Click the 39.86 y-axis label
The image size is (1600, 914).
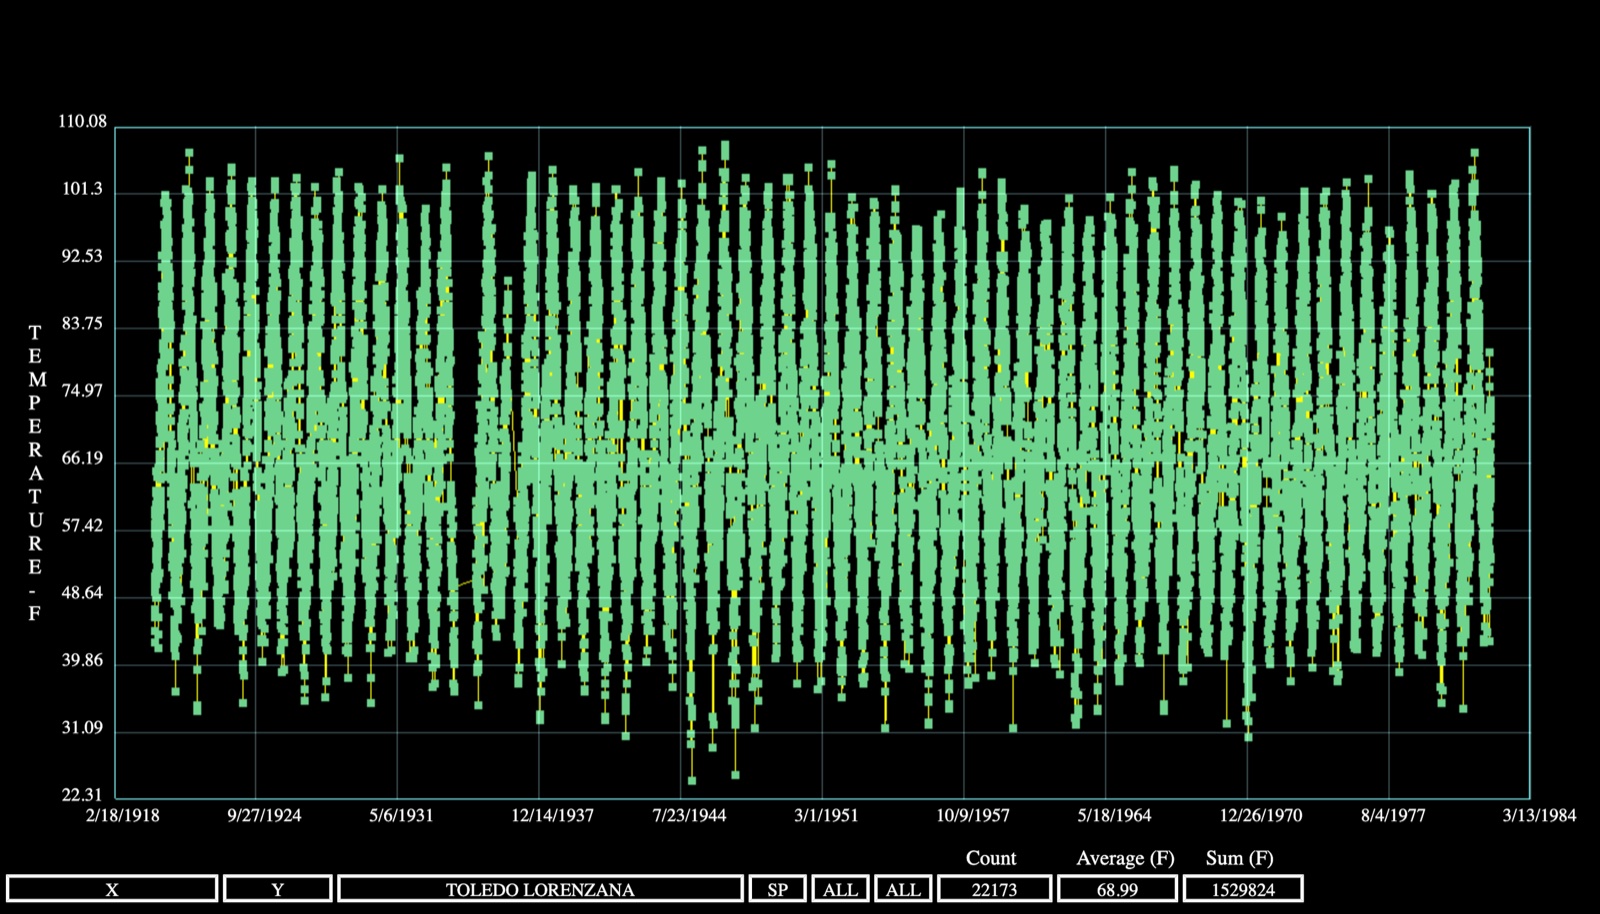[x=82, y=661]
